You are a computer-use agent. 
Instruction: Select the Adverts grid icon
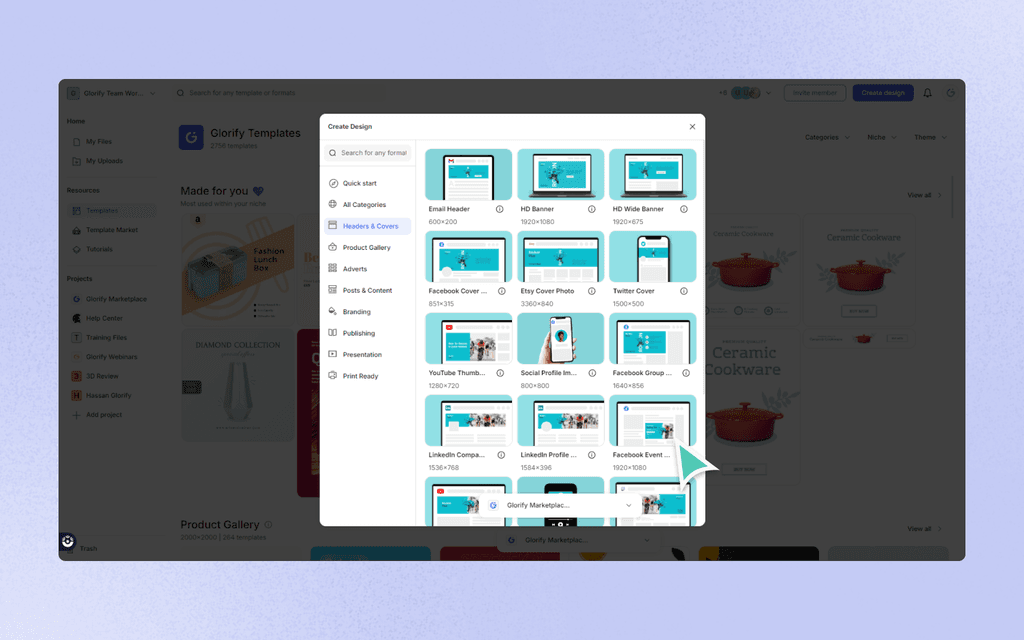[334, 269]
